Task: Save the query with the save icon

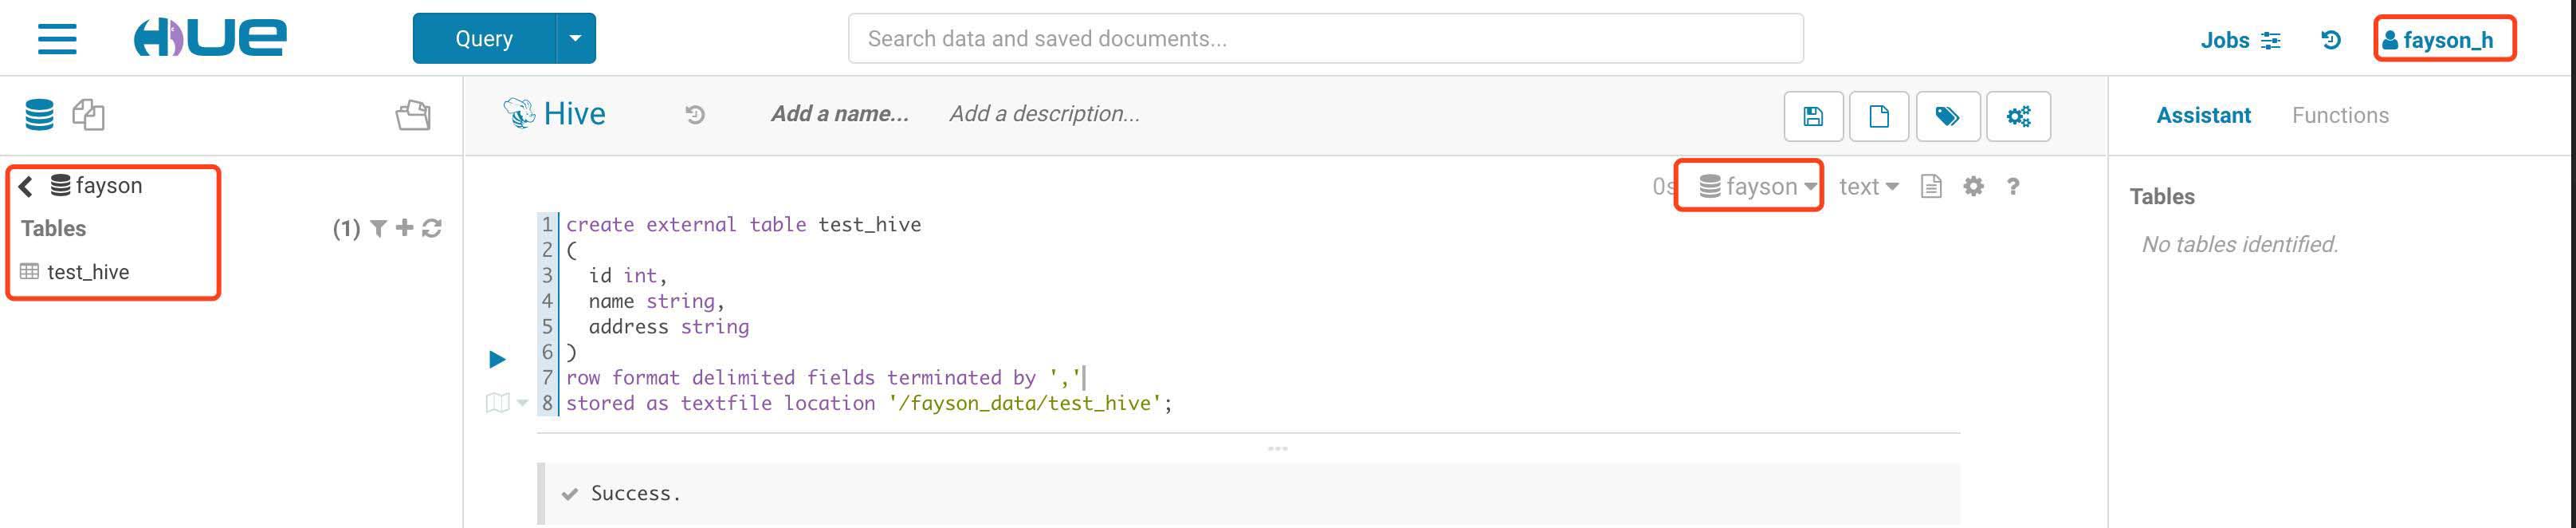Action: (1813, 116)
